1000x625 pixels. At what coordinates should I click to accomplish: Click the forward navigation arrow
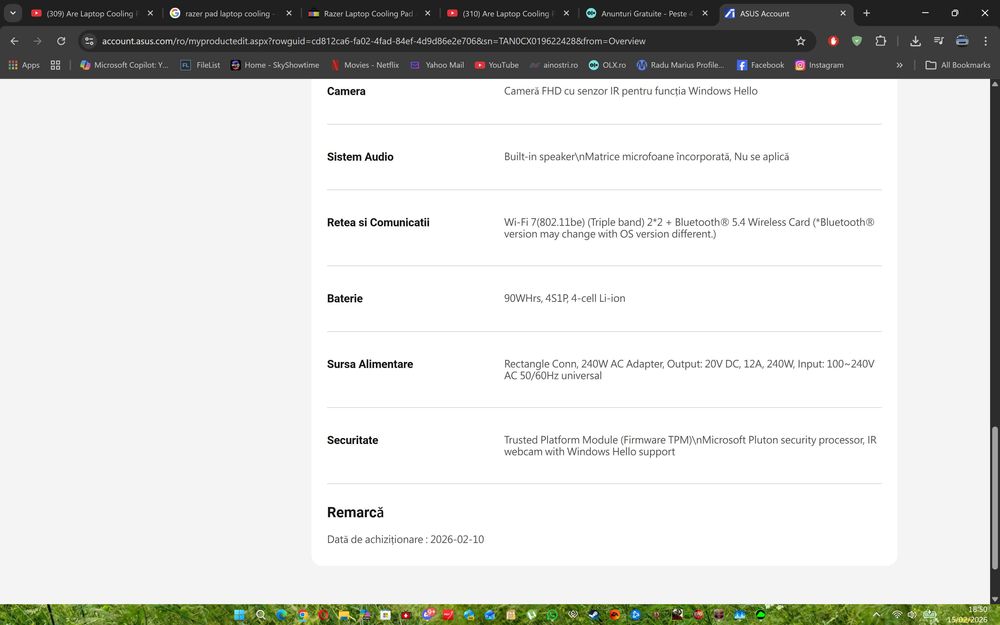tap(38, 41)
